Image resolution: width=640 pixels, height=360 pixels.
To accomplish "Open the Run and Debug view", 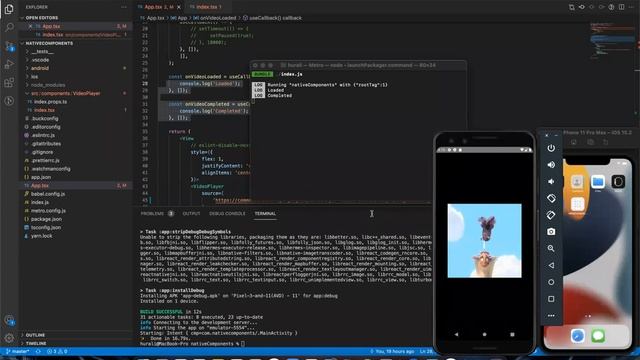I will point(9,64).
